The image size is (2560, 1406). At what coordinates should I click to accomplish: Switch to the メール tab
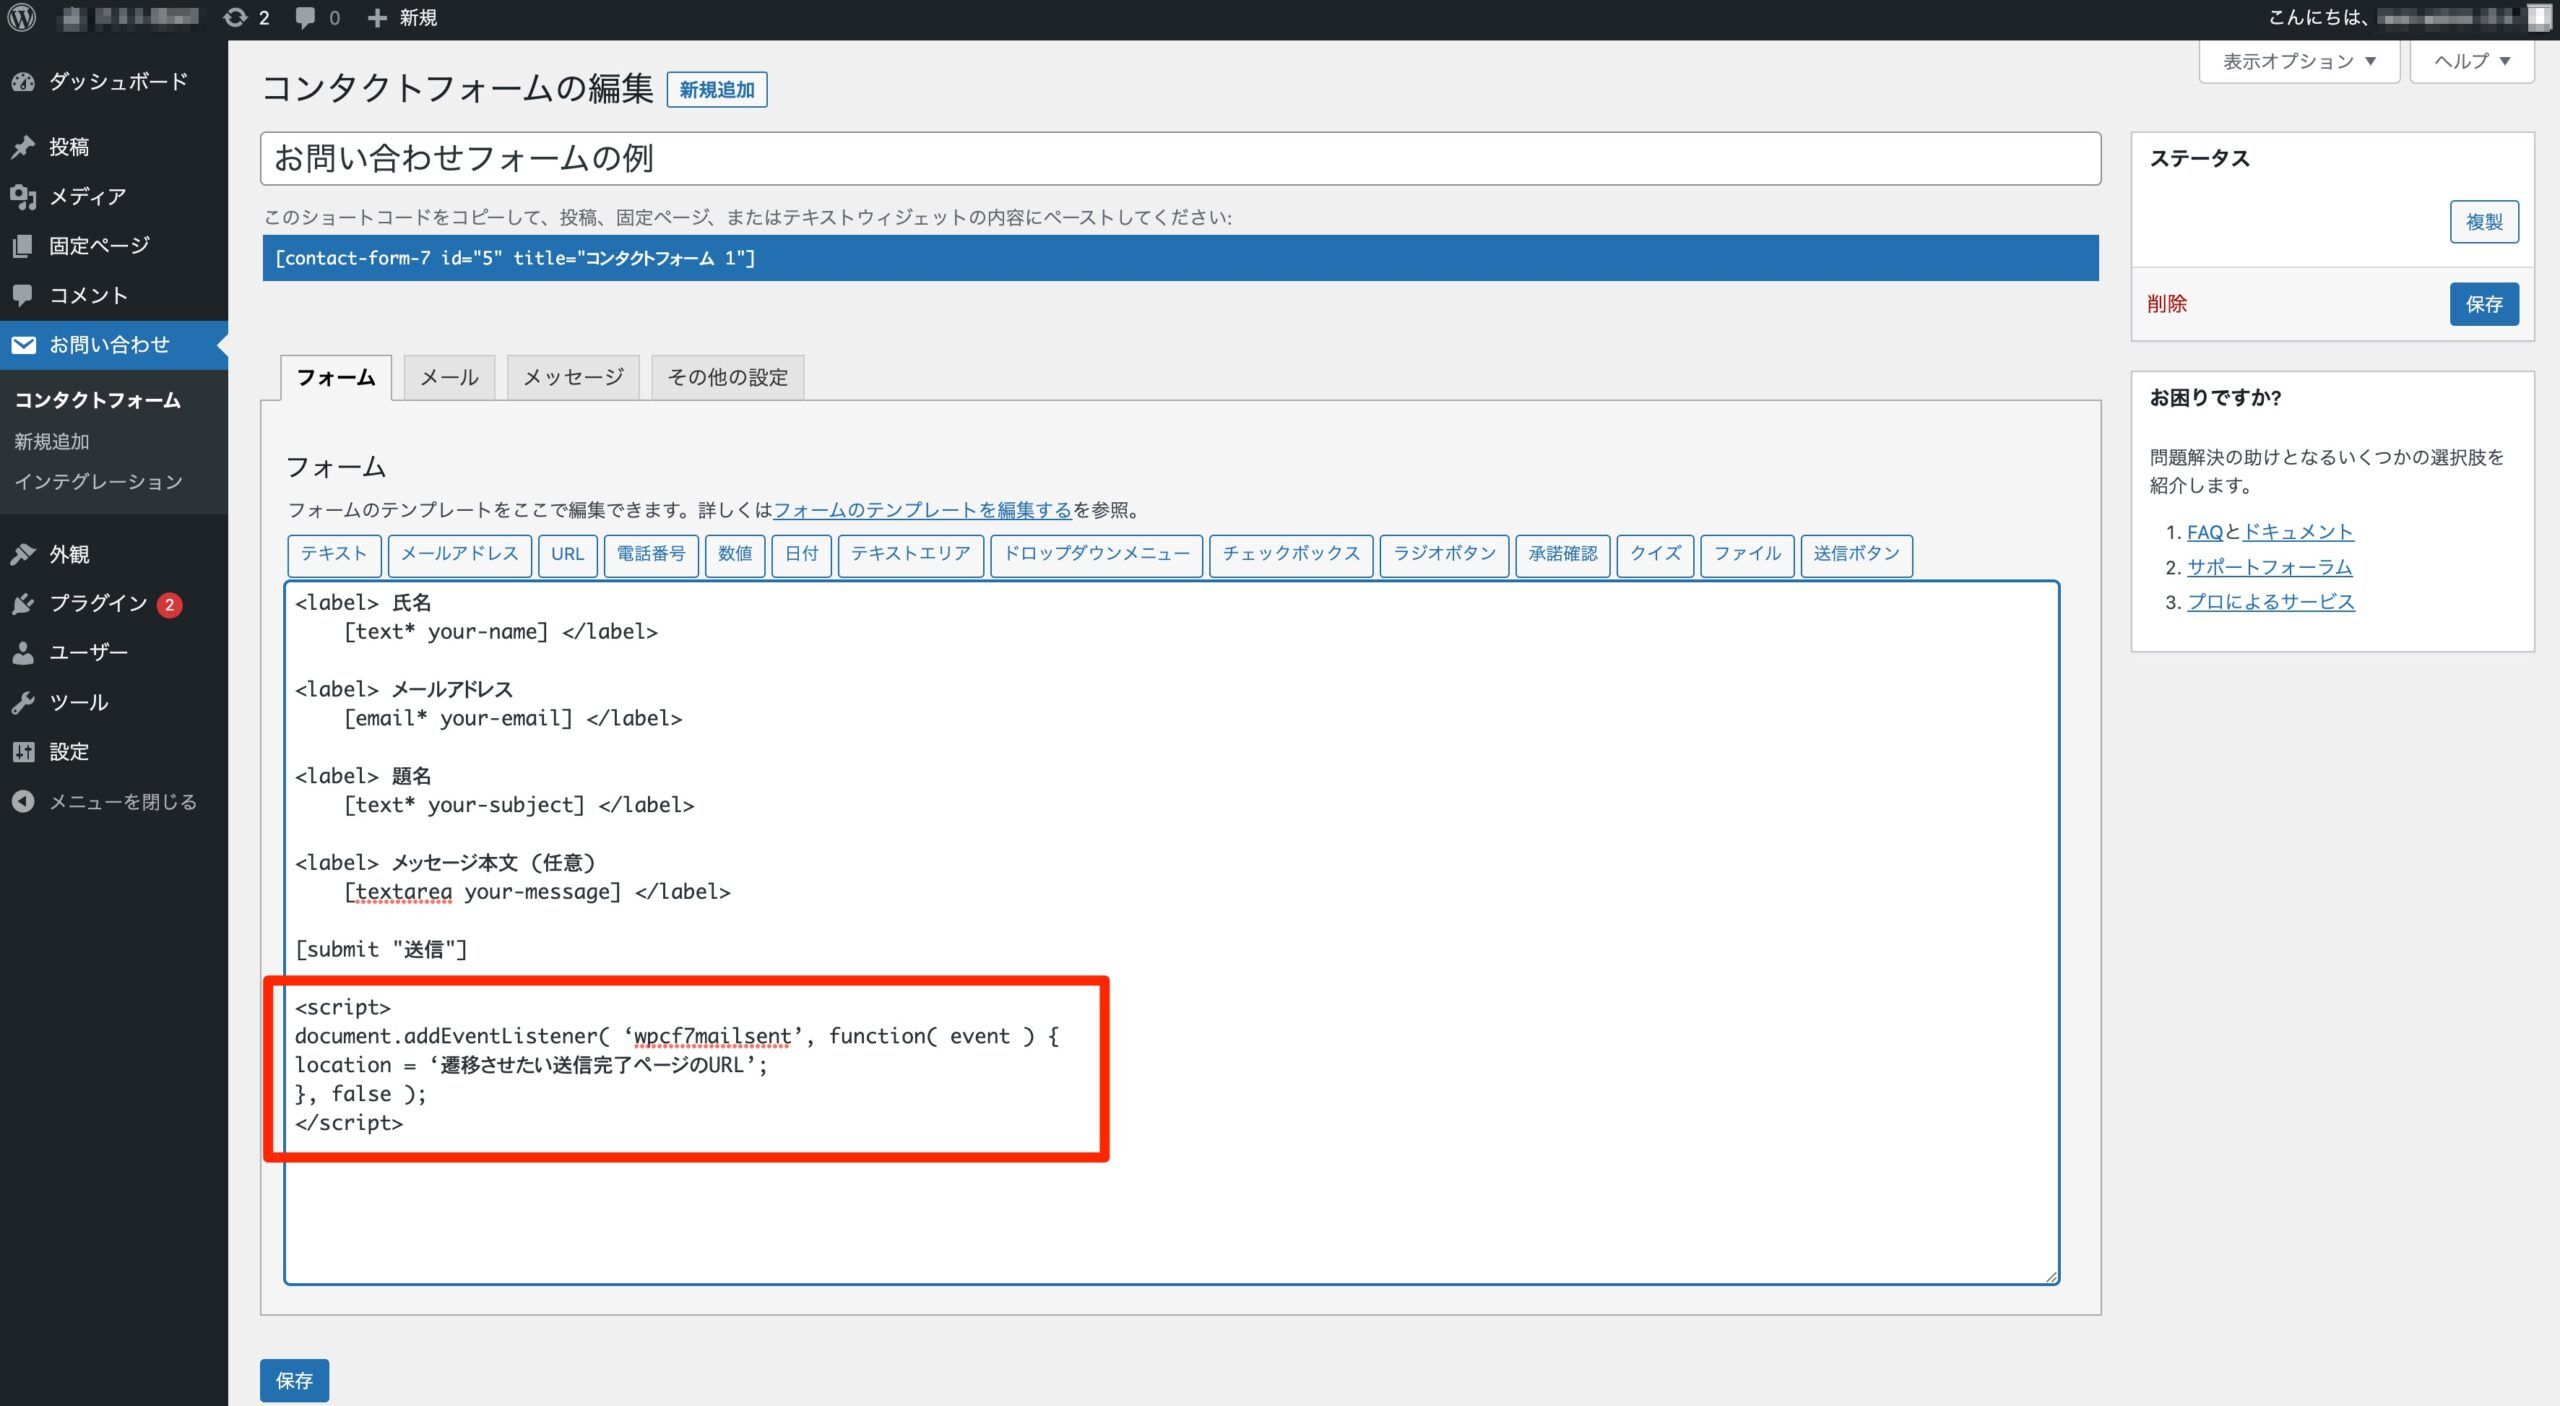448,377
